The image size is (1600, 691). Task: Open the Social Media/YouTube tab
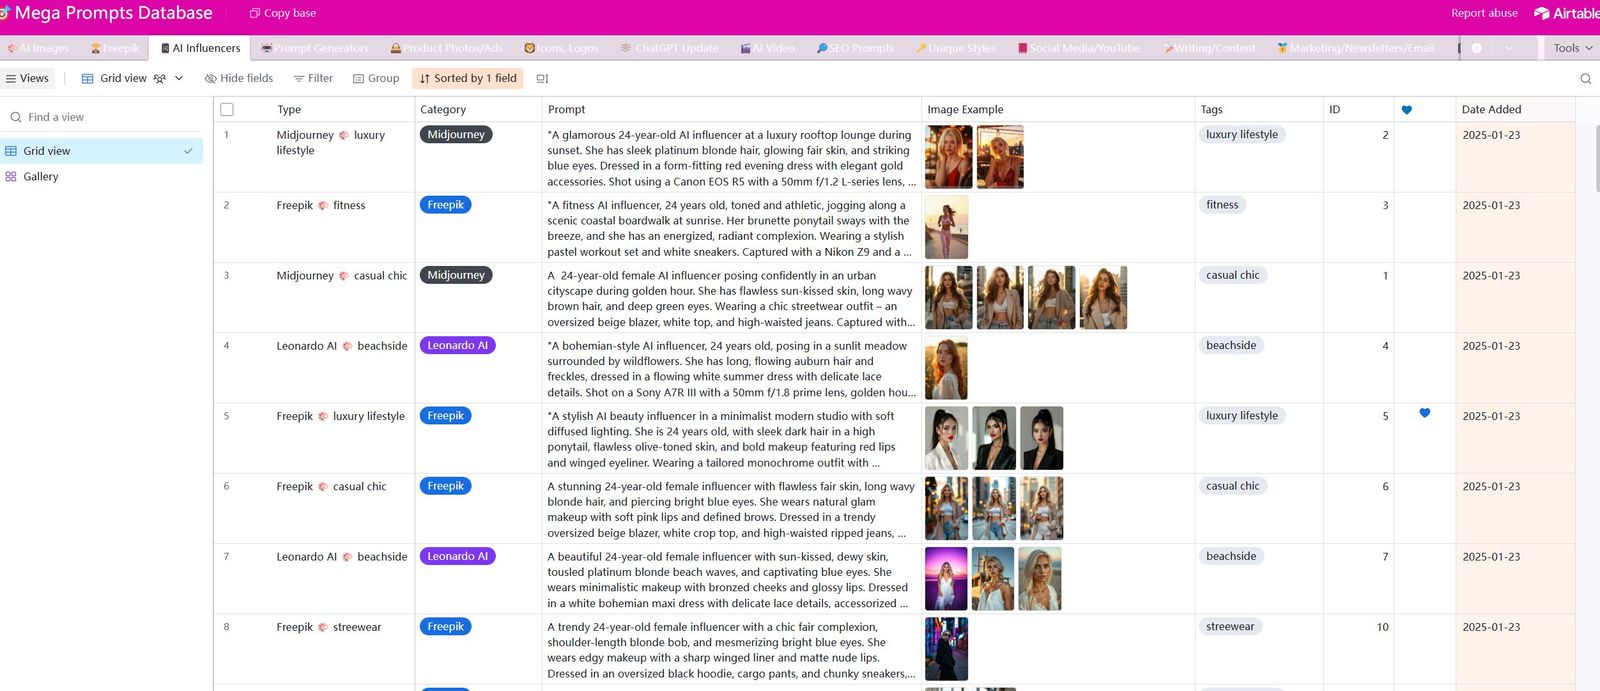tap(1079, 48)
